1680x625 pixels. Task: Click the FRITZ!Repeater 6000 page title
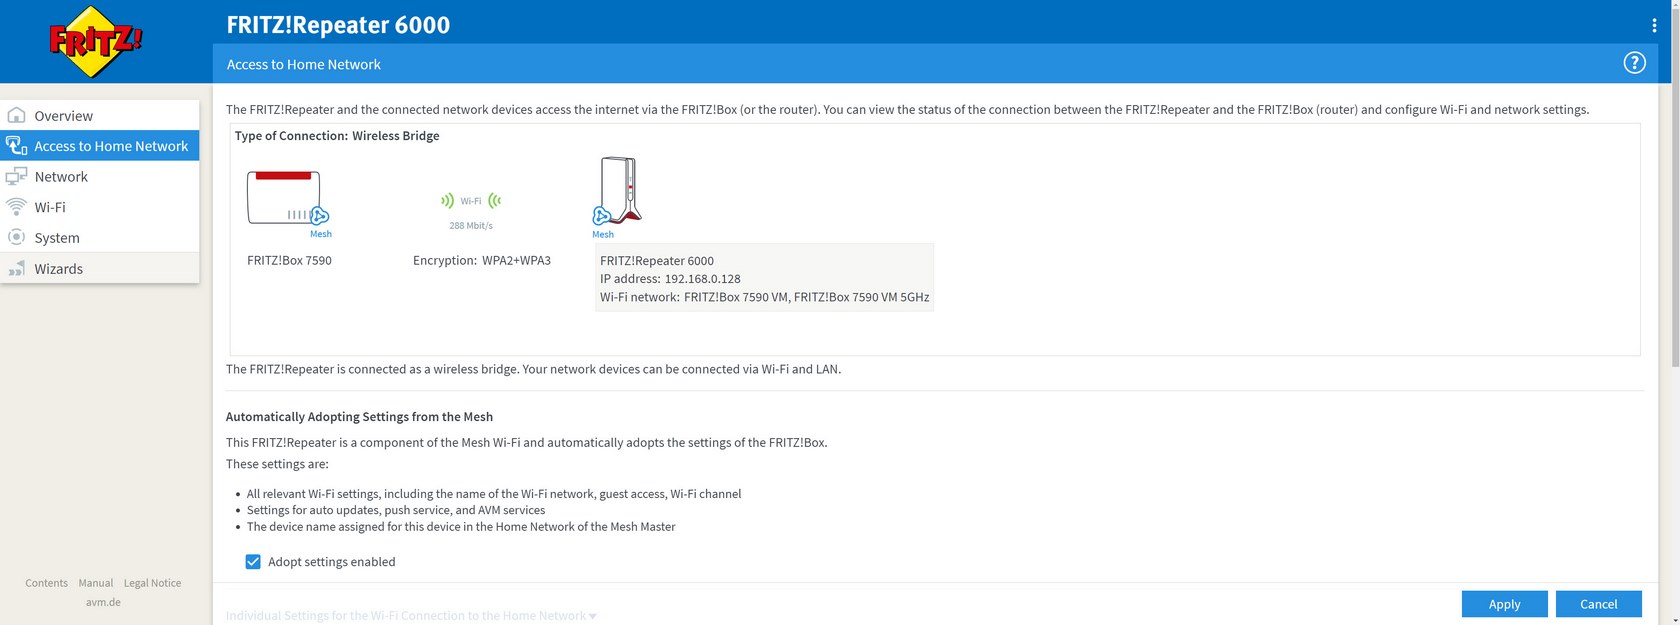[338, 25]
